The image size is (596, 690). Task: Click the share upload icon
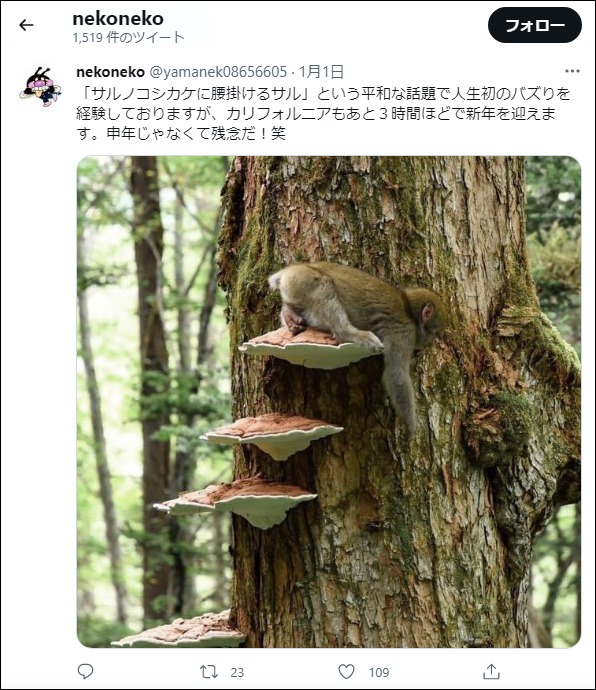pyautogui.click(x=491, y=672)
